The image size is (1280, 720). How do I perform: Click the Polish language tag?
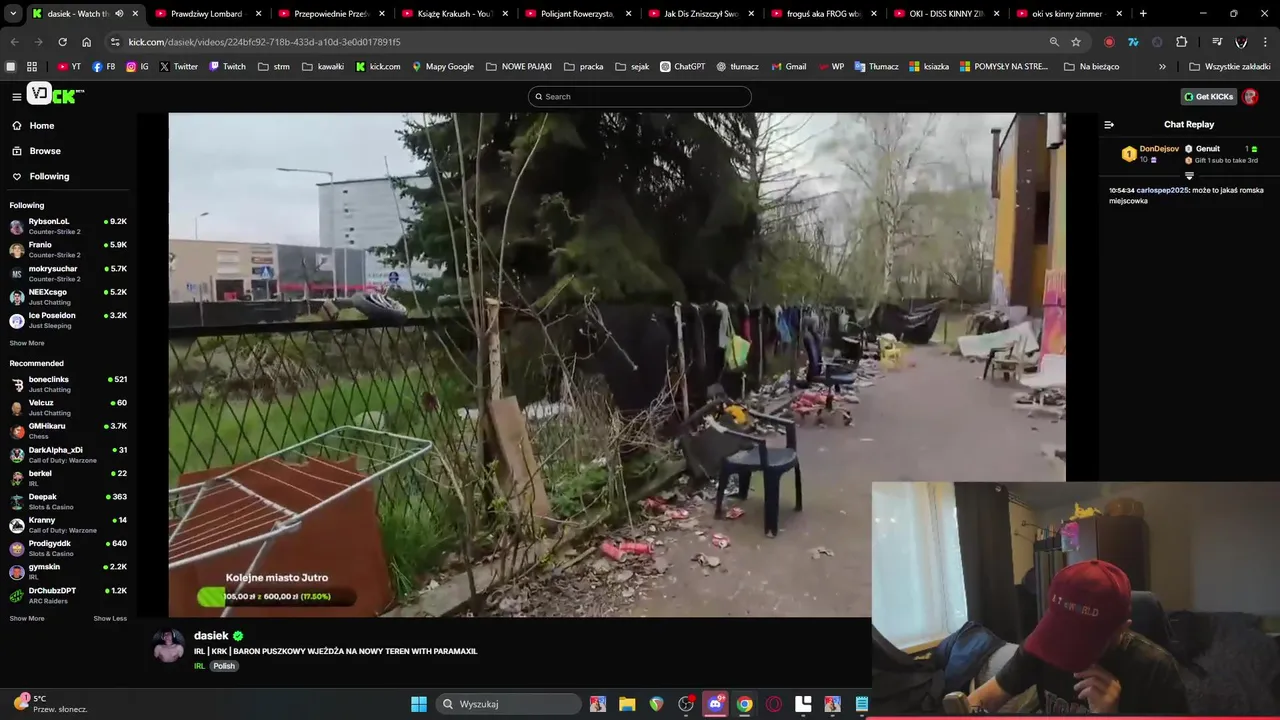point(224,666)
